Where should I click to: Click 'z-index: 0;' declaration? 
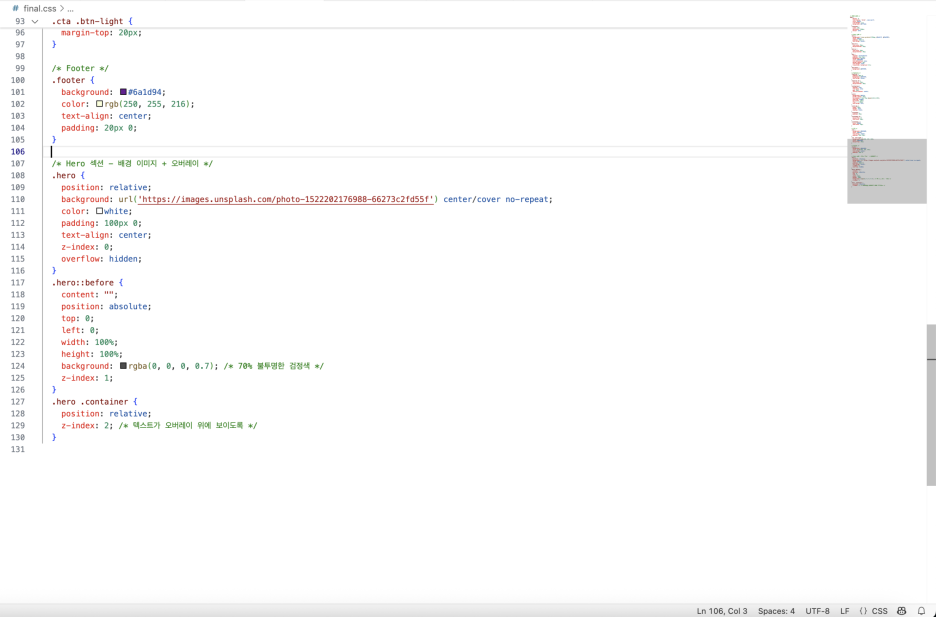pos(87,247)
